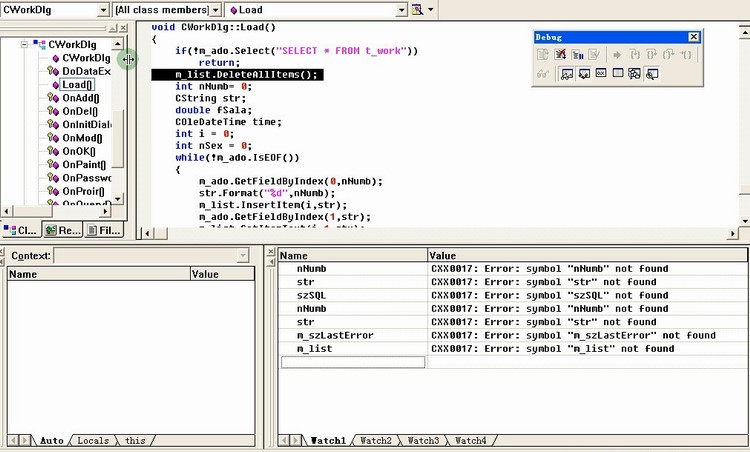Select OnPaint() in the class tree

[x=84, y=165]
